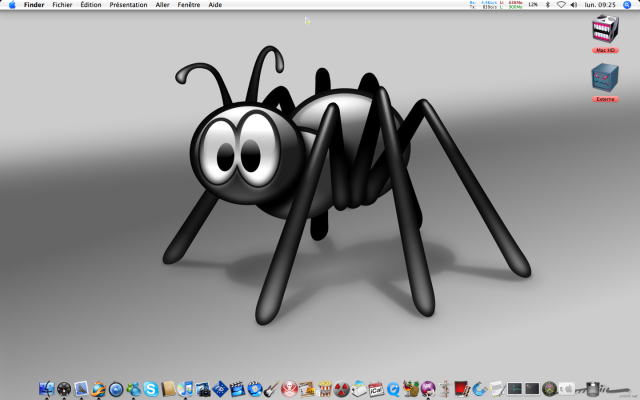Open the Présentation menu
This screenshot has width=640, height=400.
coord(127,5)
